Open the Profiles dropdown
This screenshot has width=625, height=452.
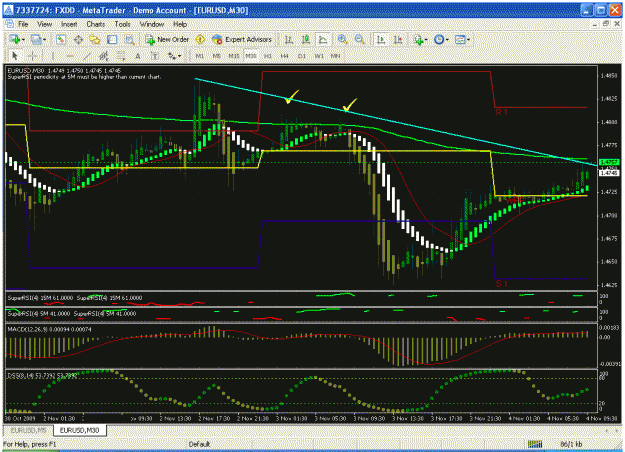coord(38,39)
